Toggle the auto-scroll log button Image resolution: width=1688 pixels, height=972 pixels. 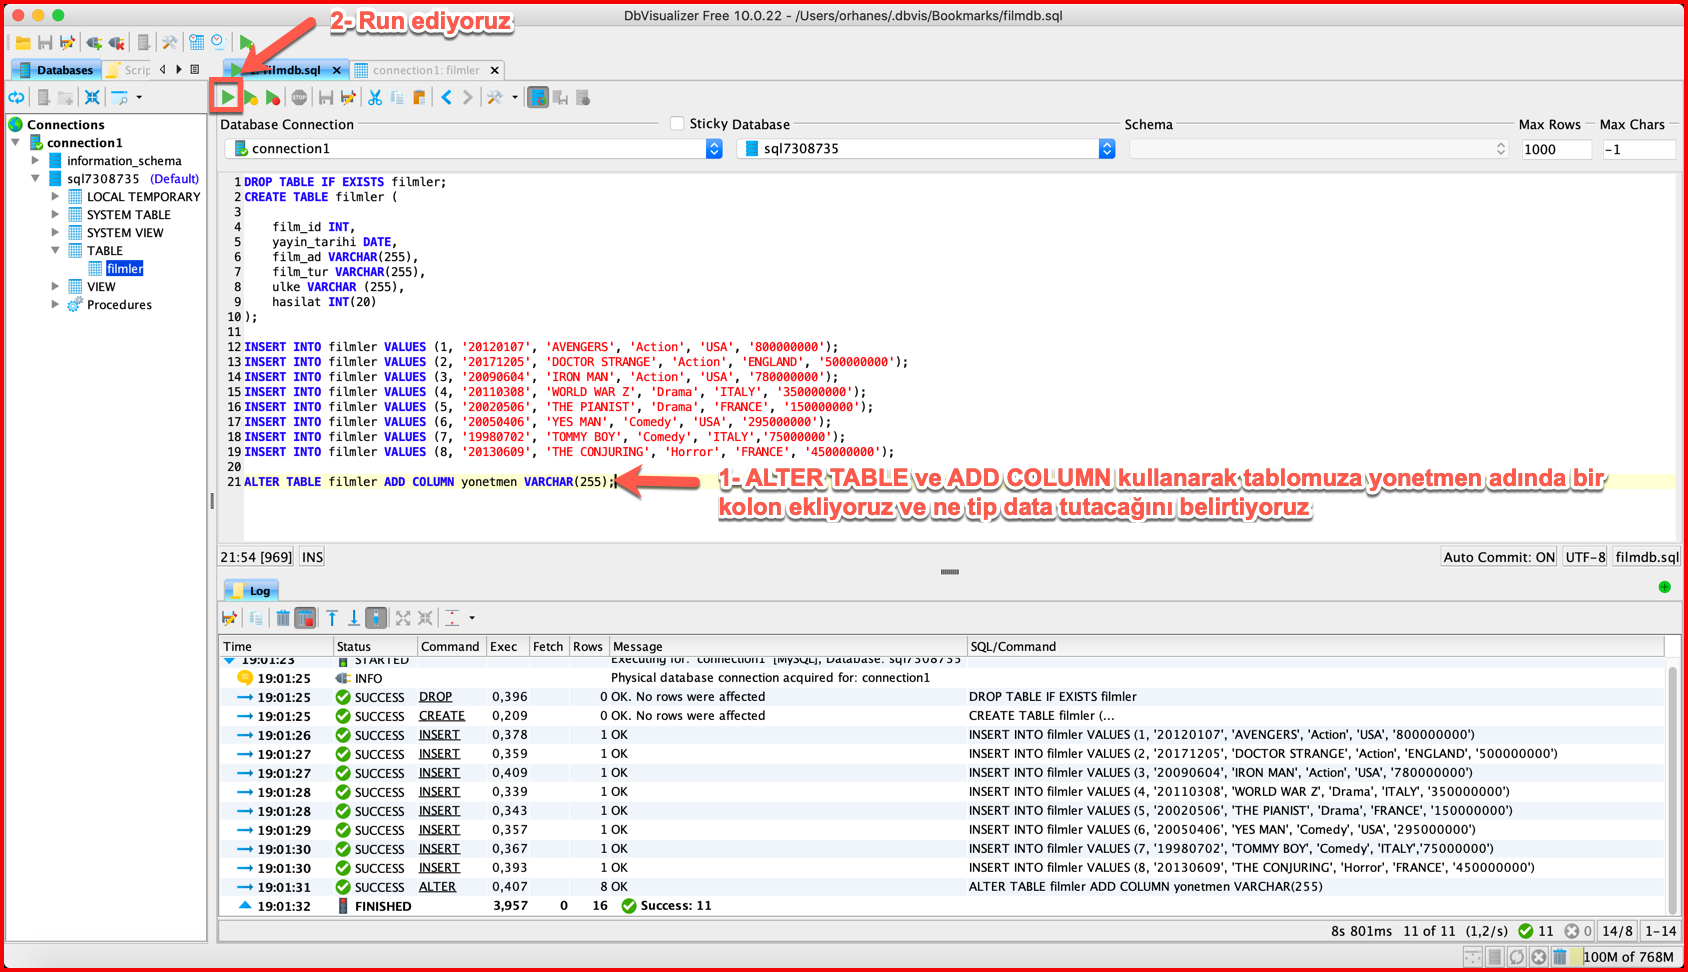[376, 618]
